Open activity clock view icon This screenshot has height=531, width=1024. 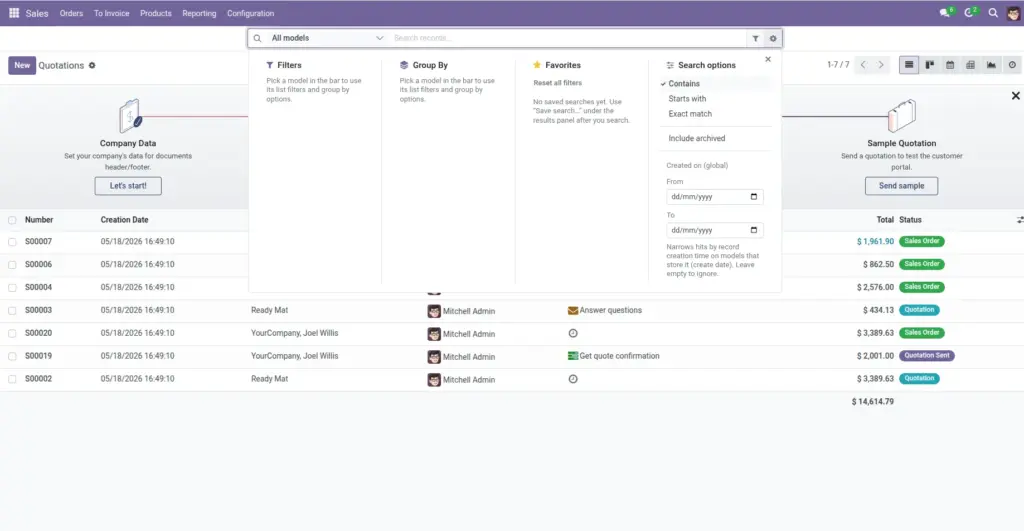(x=1012, y=65)
